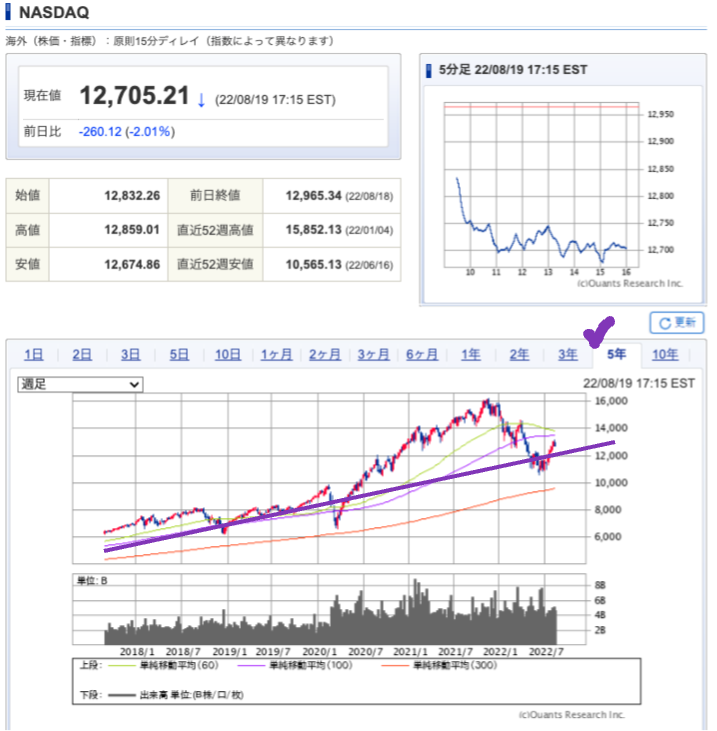This screenshot has height=731, width=717.
Task: Click the active 5年 tab
Action: tap(617, 355)
